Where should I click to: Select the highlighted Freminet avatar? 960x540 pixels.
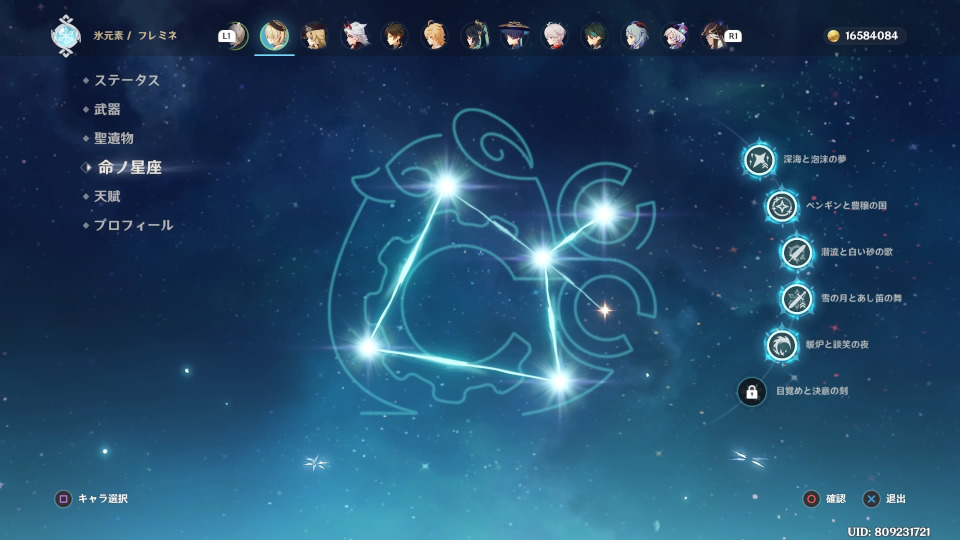(x=274, y=36)
